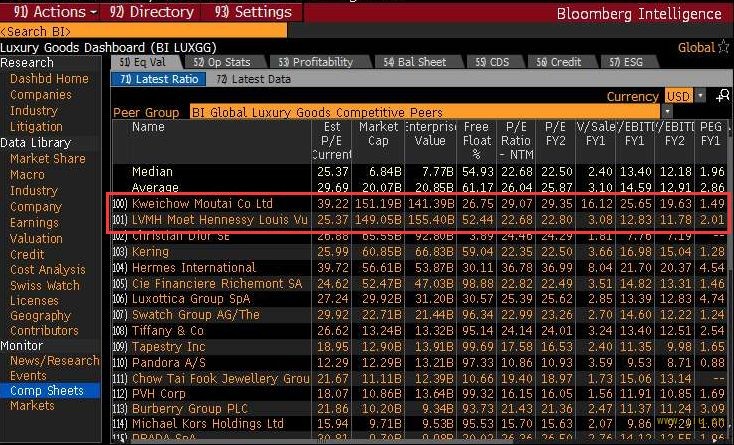Open Earnings in the sidebar

point(34,223)
